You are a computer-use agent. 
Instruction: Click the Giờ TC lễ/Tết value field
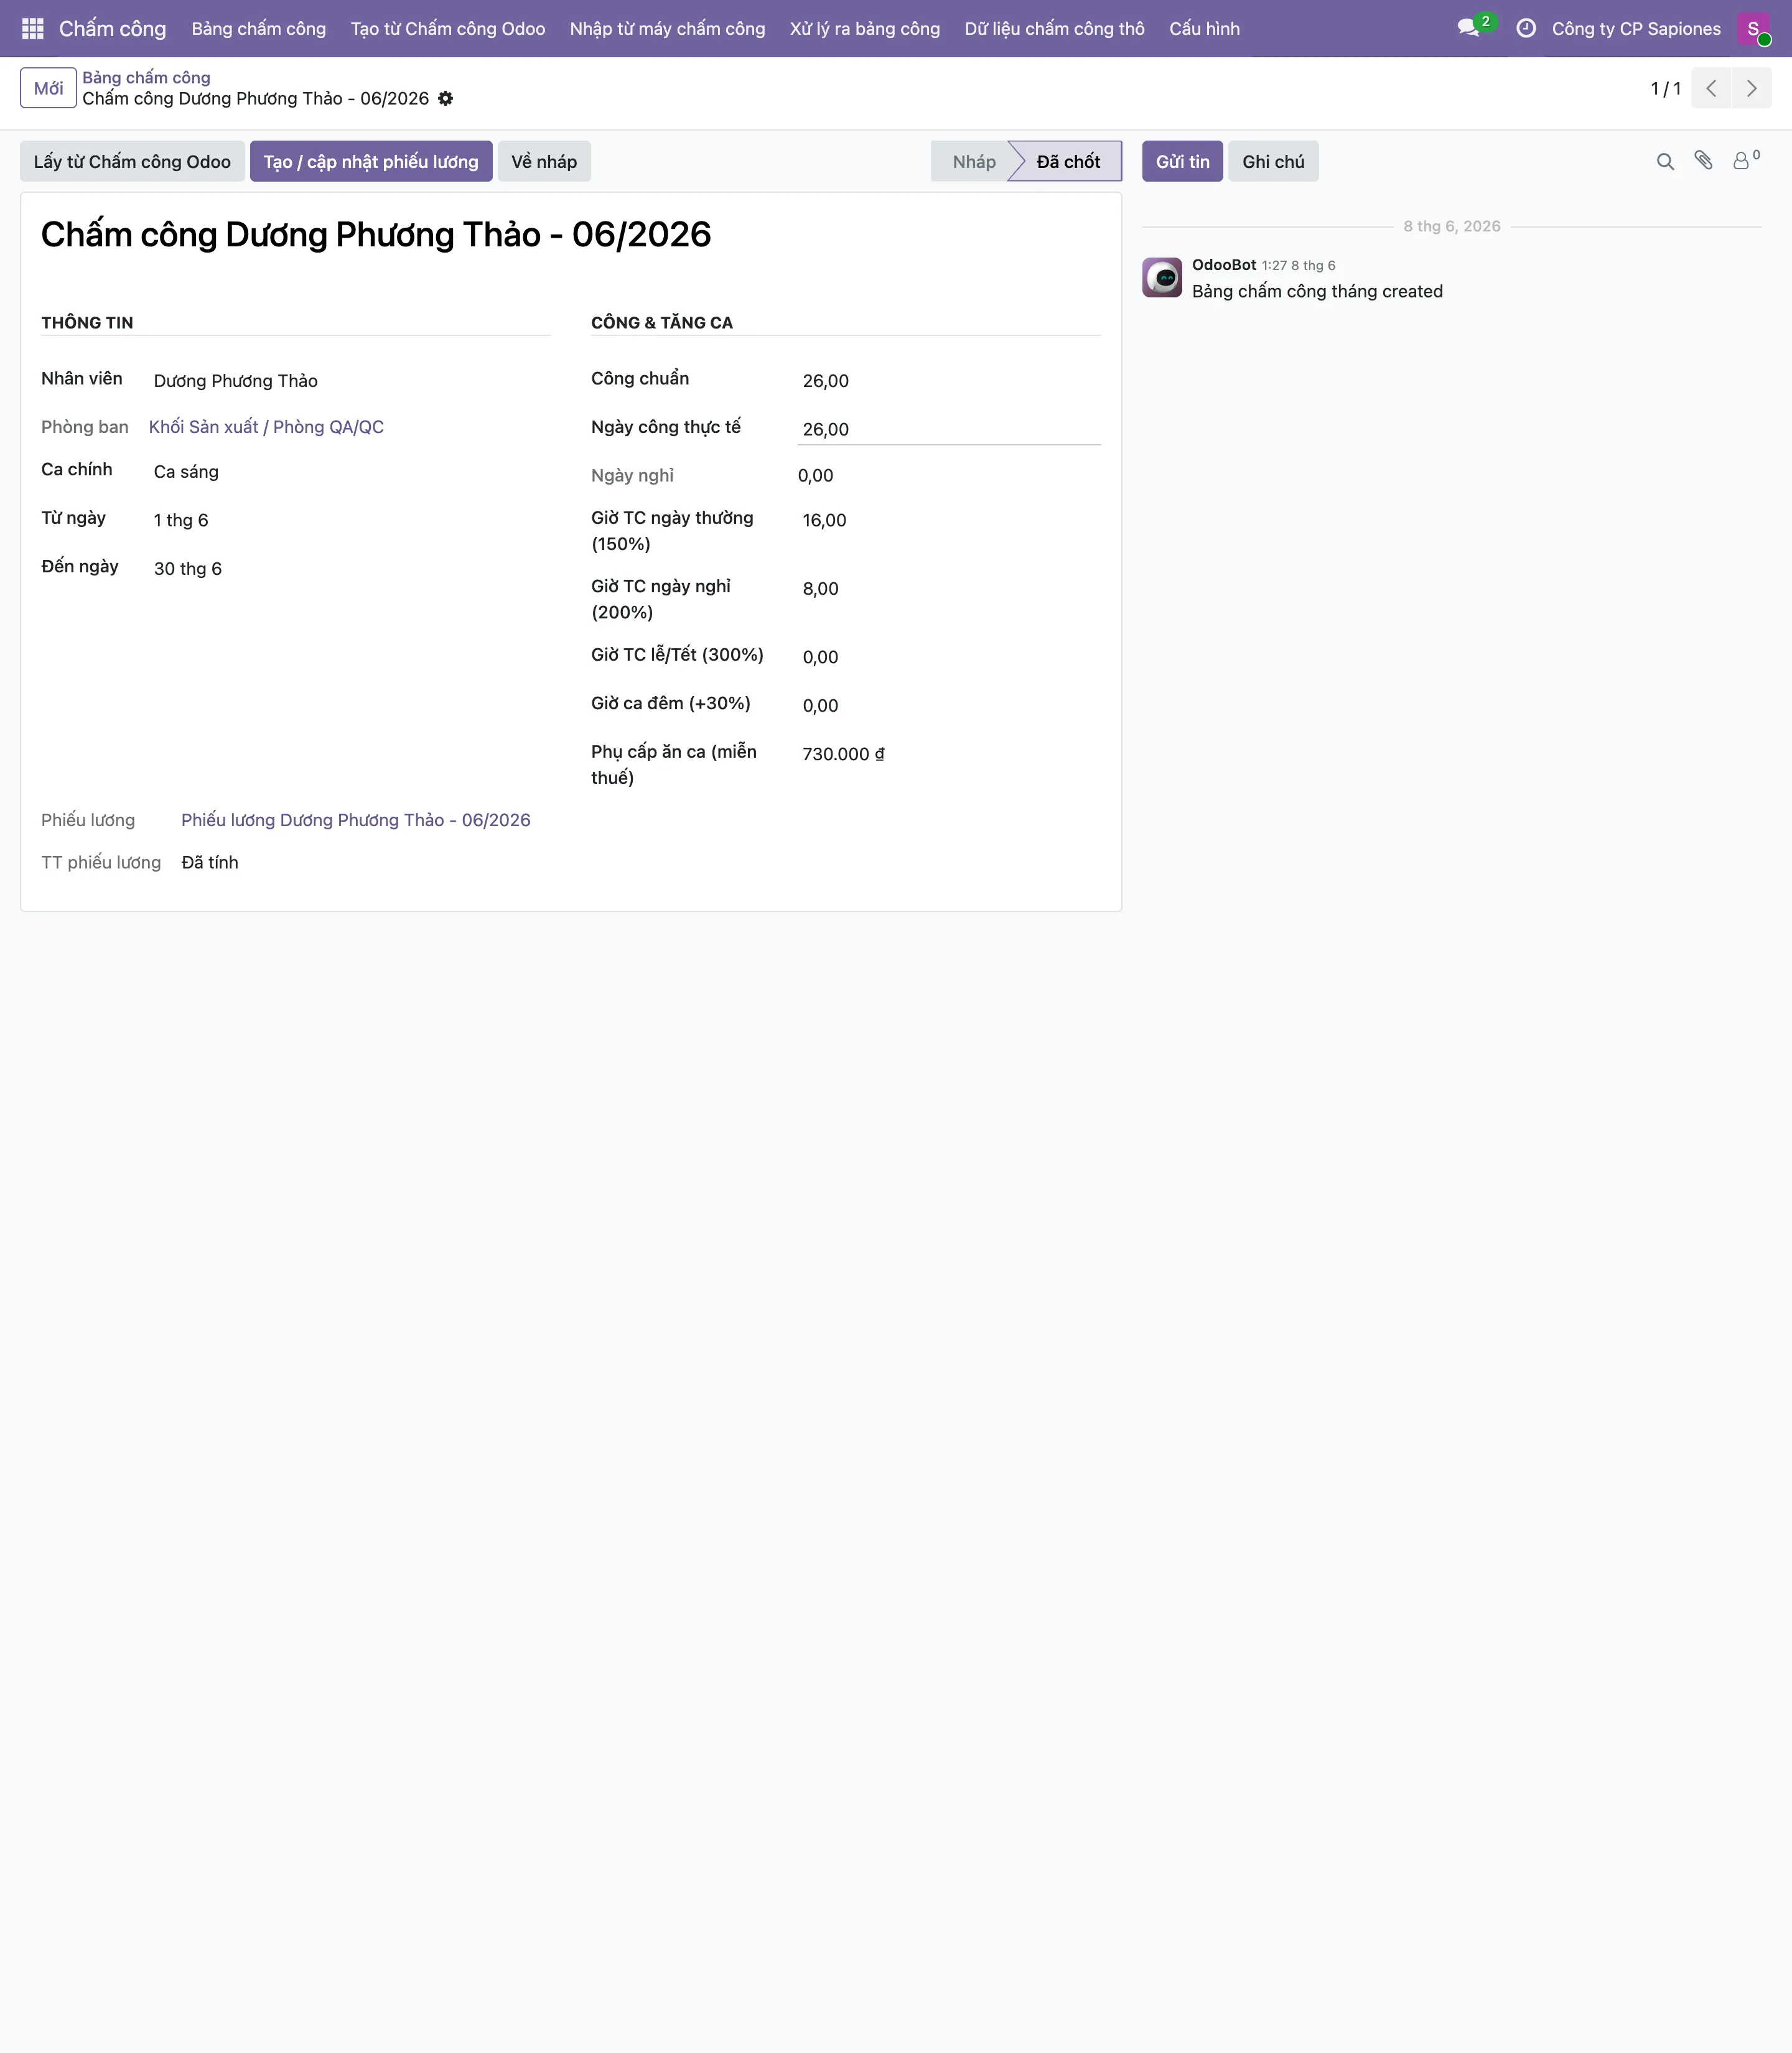coord(949,657)
